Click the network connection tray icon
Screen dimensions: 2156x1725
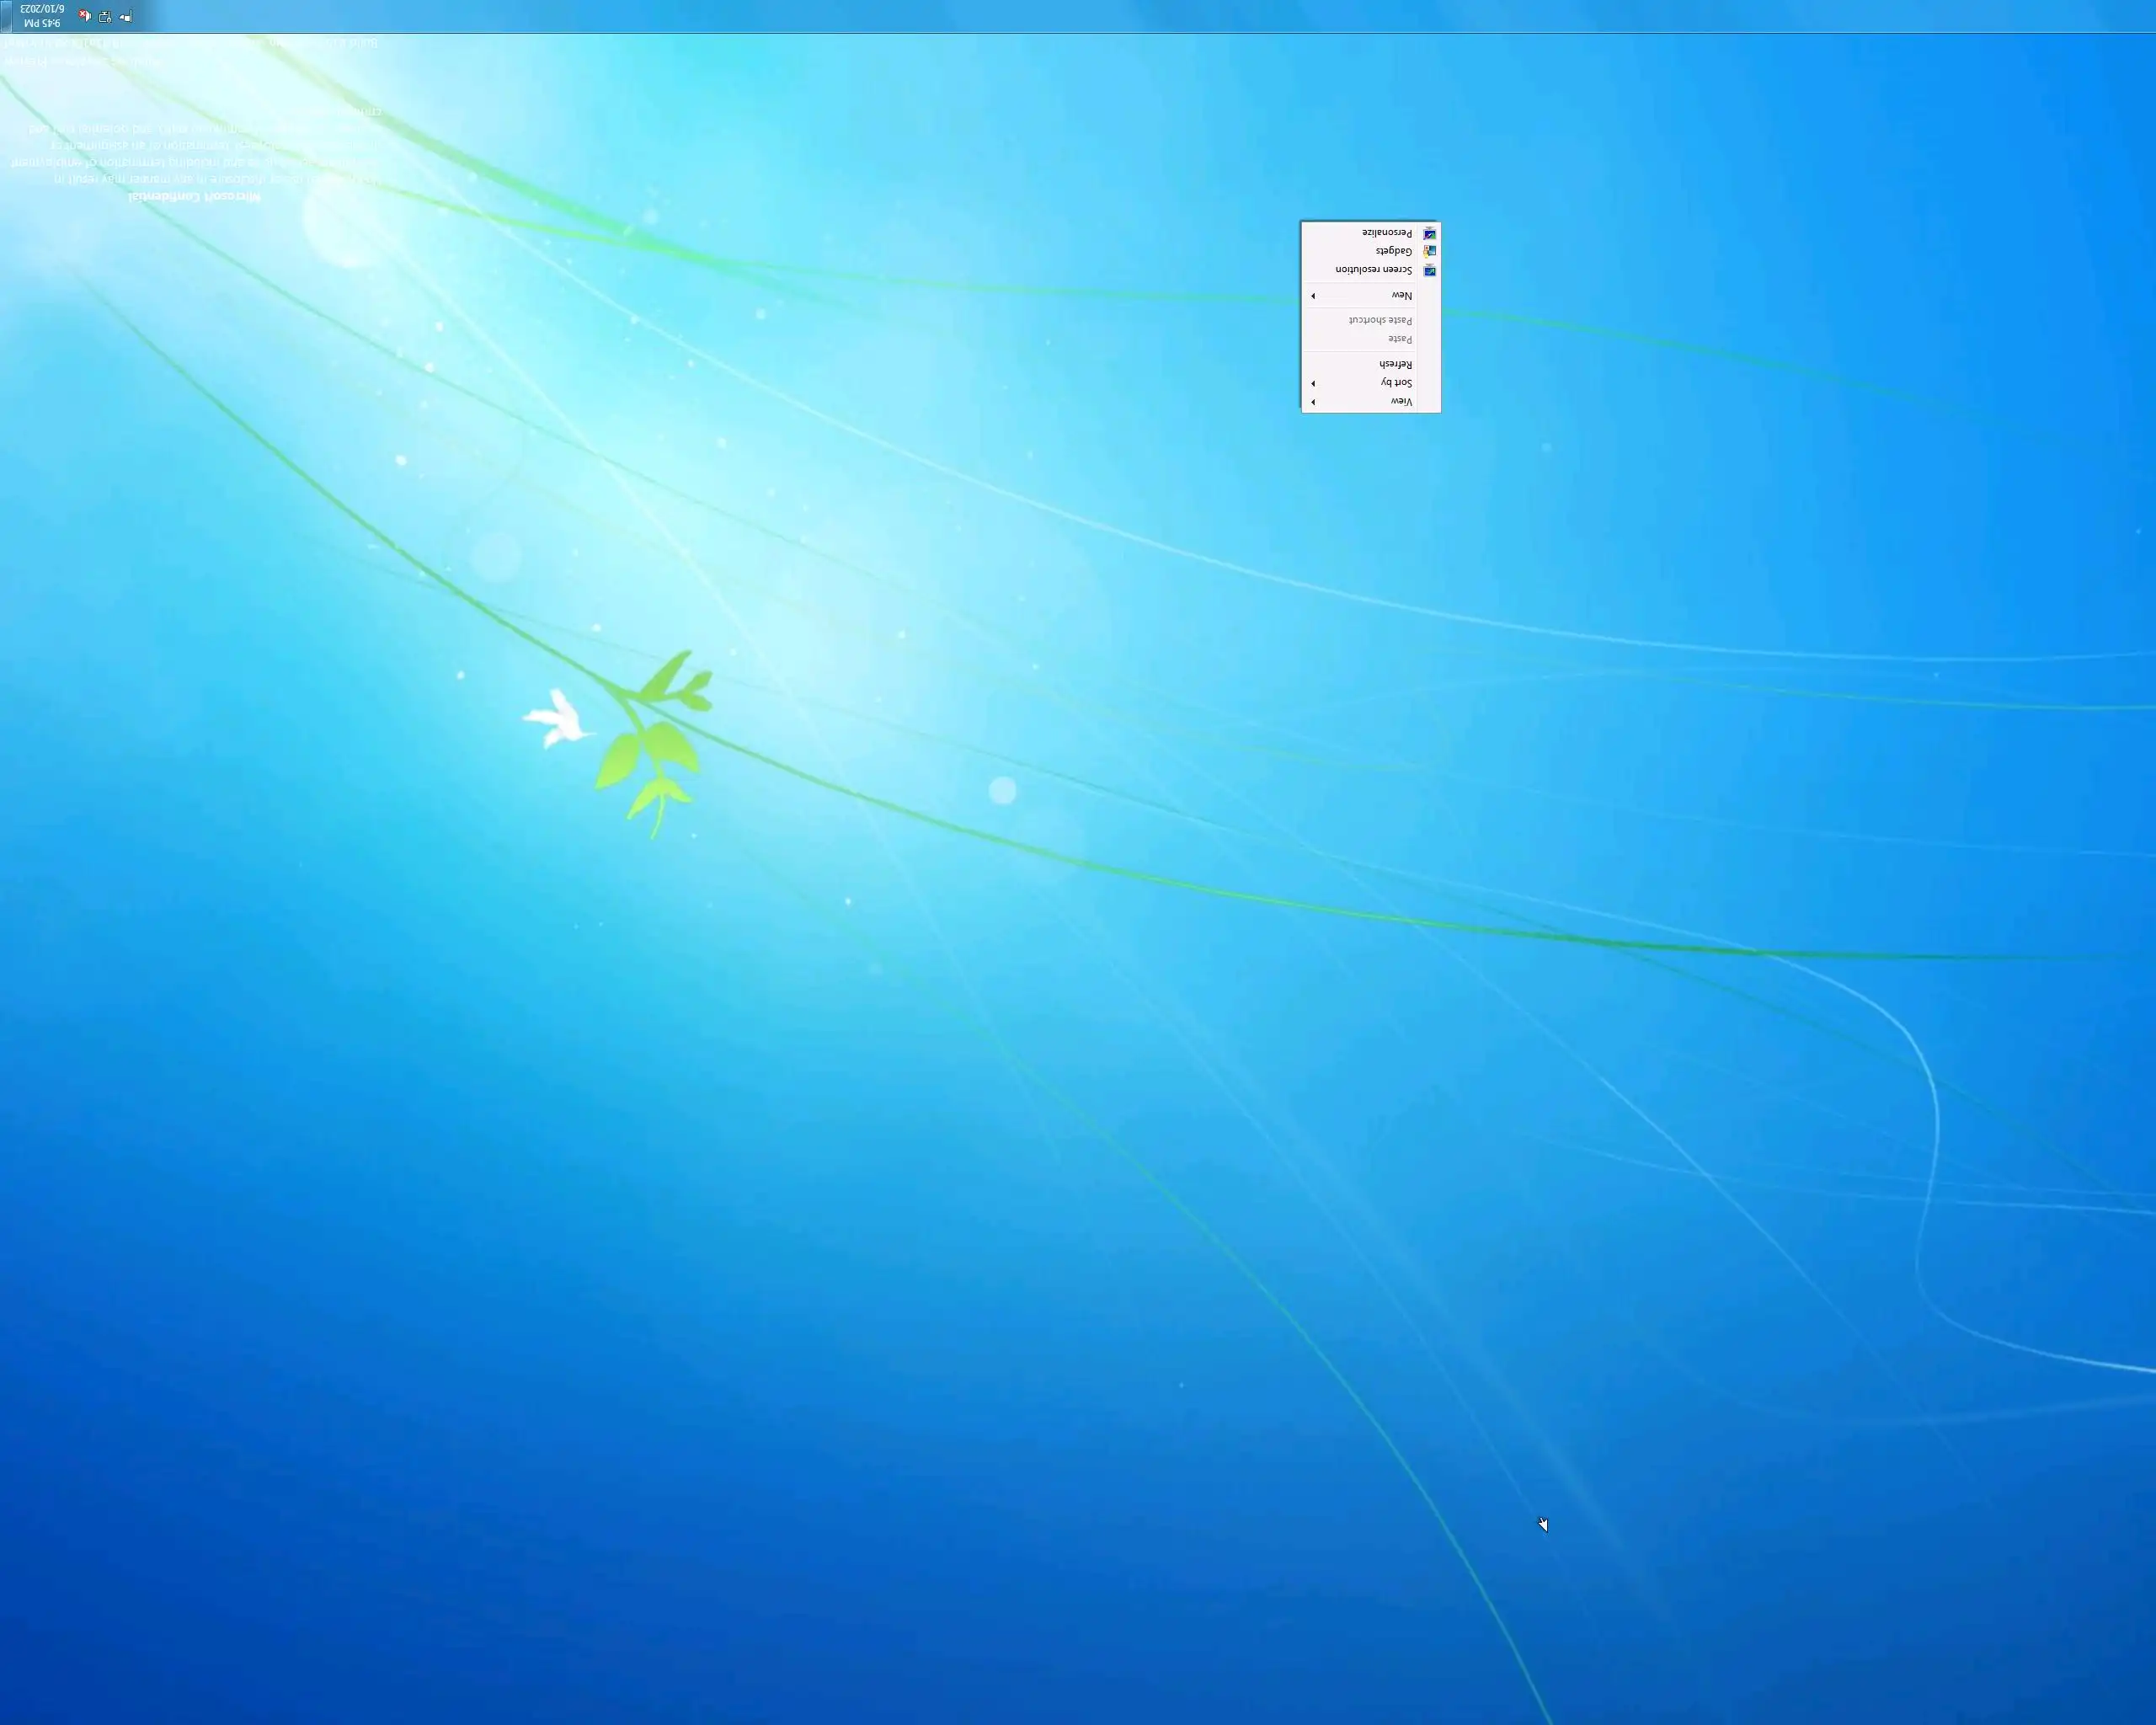click(105, 16)
